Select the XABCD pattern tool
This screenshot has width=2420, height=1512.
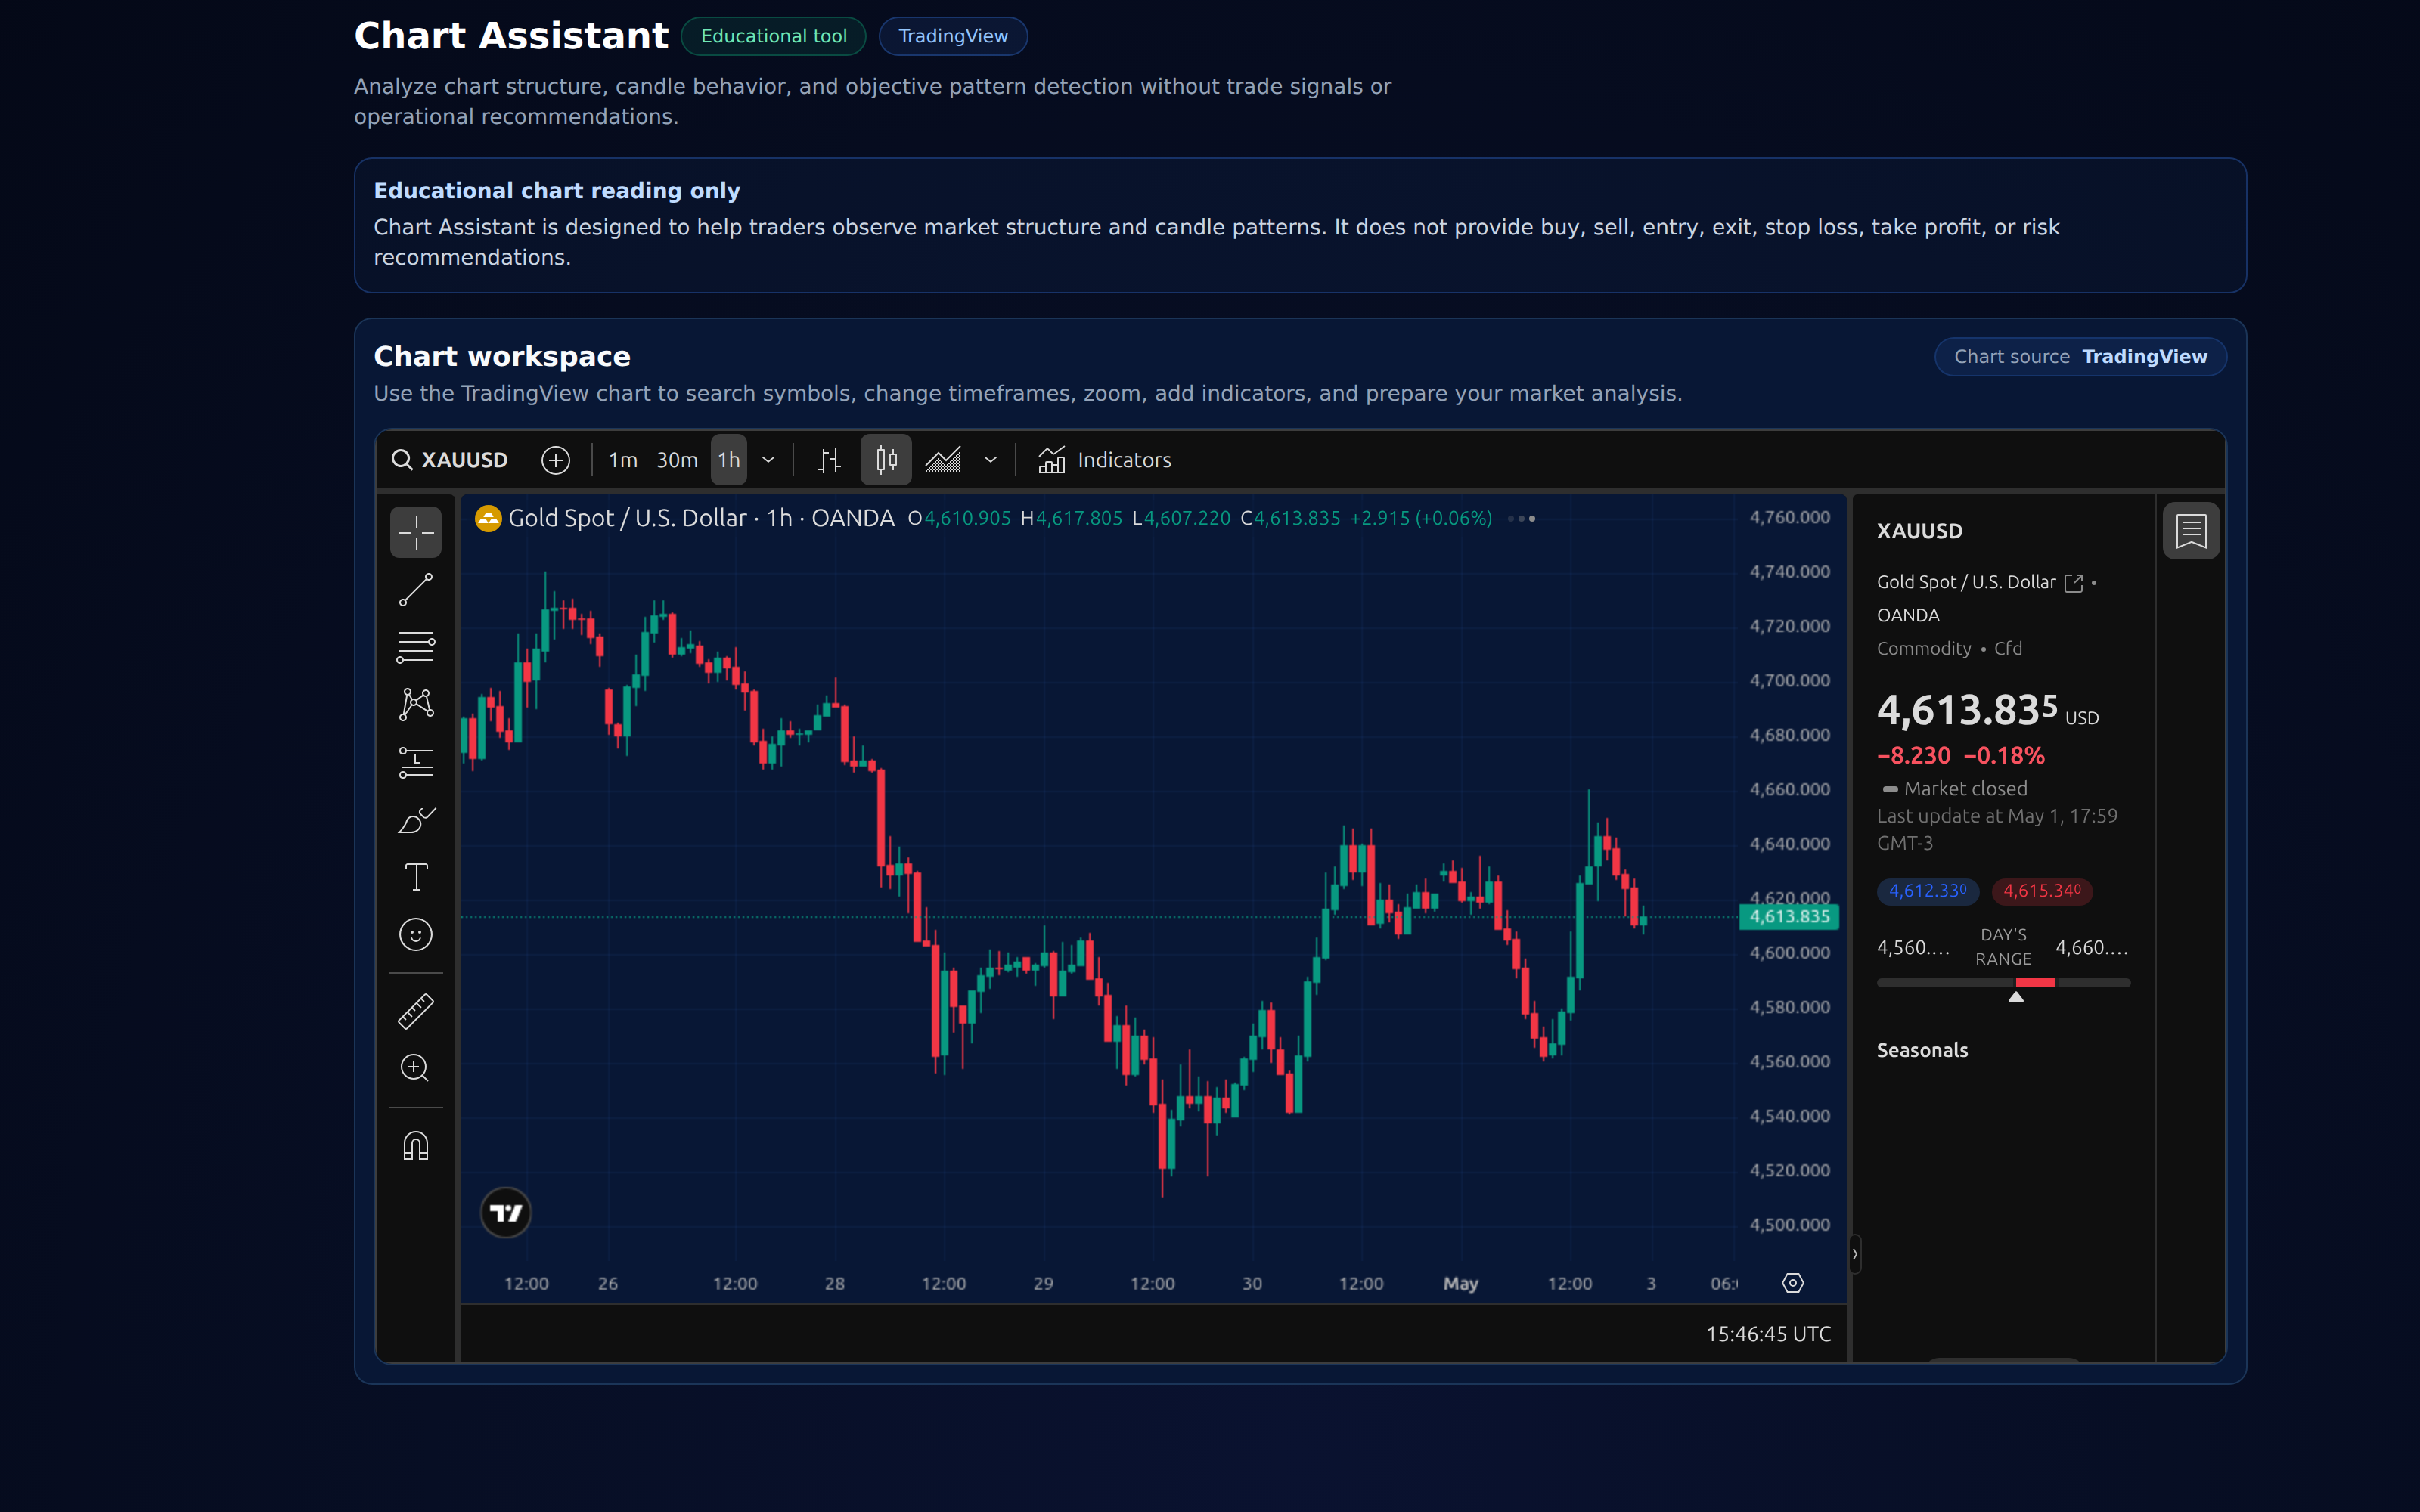(x=415, y=704)
